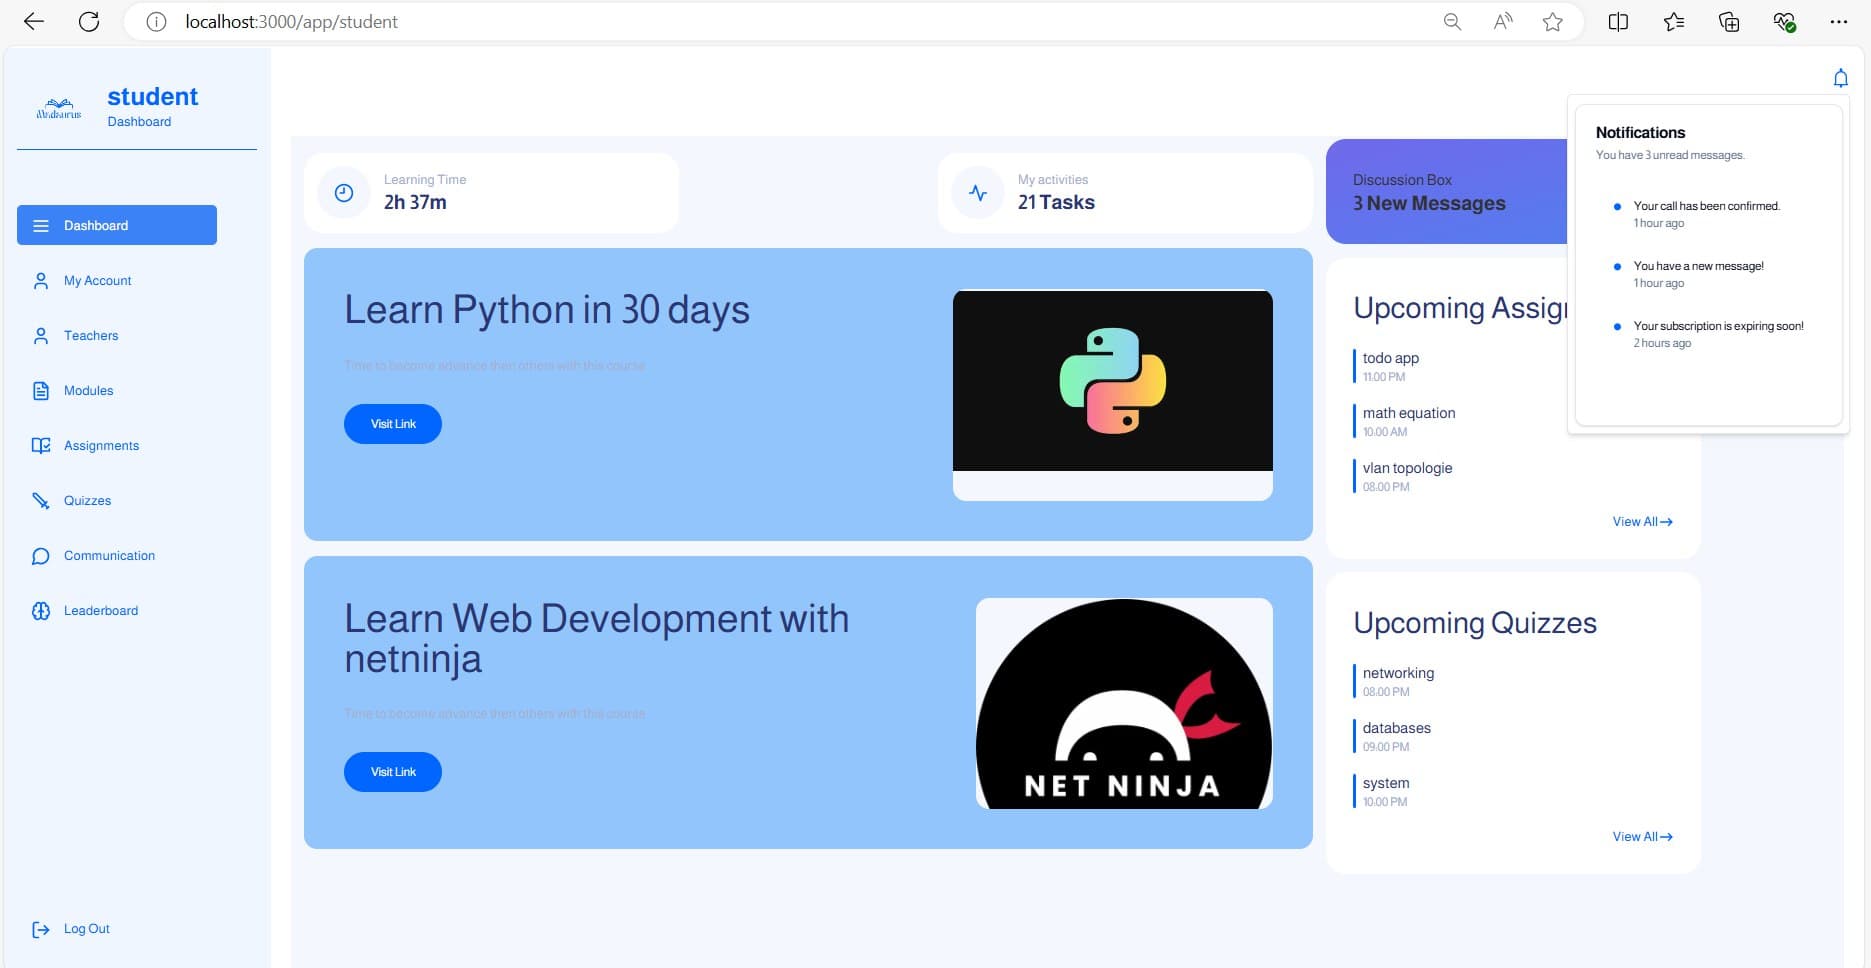The height and width of the screenshot is (968, 1871).
Task: Click the Python logo thumbnail
Action: click(x=1112, y=381)
